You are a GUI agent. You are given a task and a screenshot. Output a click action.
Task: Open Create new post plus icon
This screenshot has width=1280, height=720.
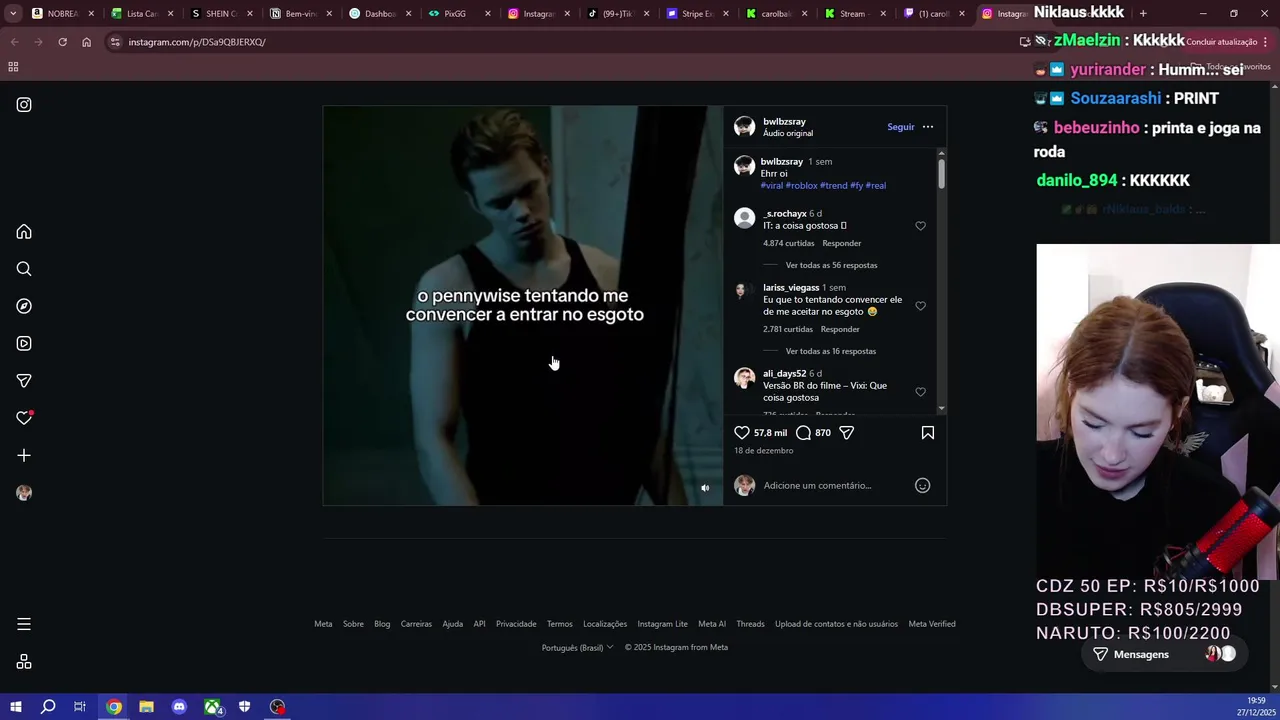tap(24, 455)
